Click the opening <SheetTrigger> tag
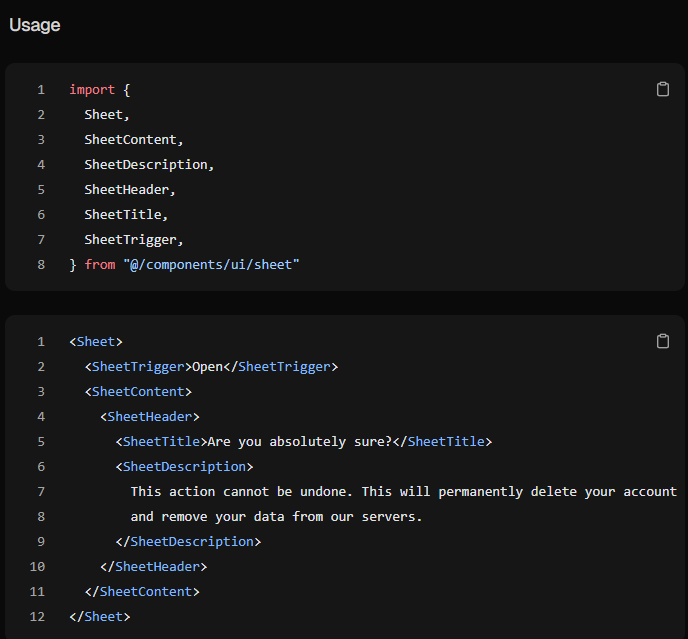The height and width of the screenshot is (639, 688). pos(138,366)
